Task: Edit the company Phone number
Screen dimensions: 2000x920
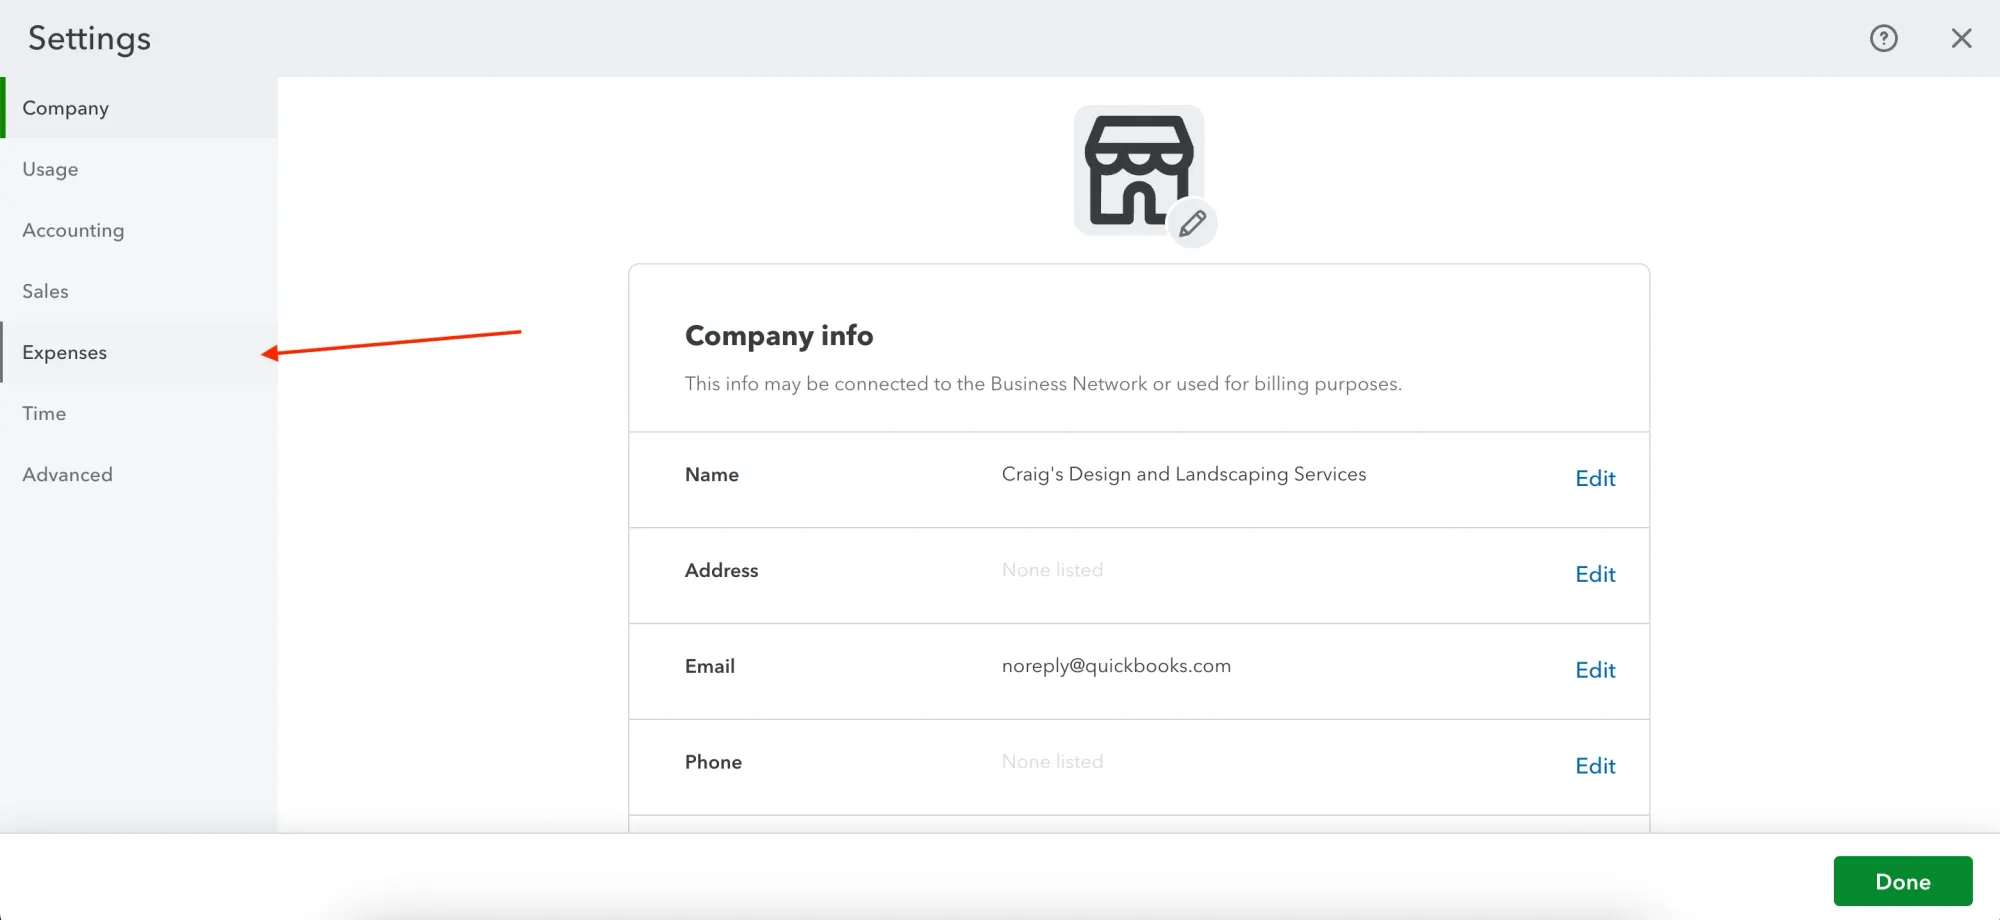Action: tap(1594, 766)
